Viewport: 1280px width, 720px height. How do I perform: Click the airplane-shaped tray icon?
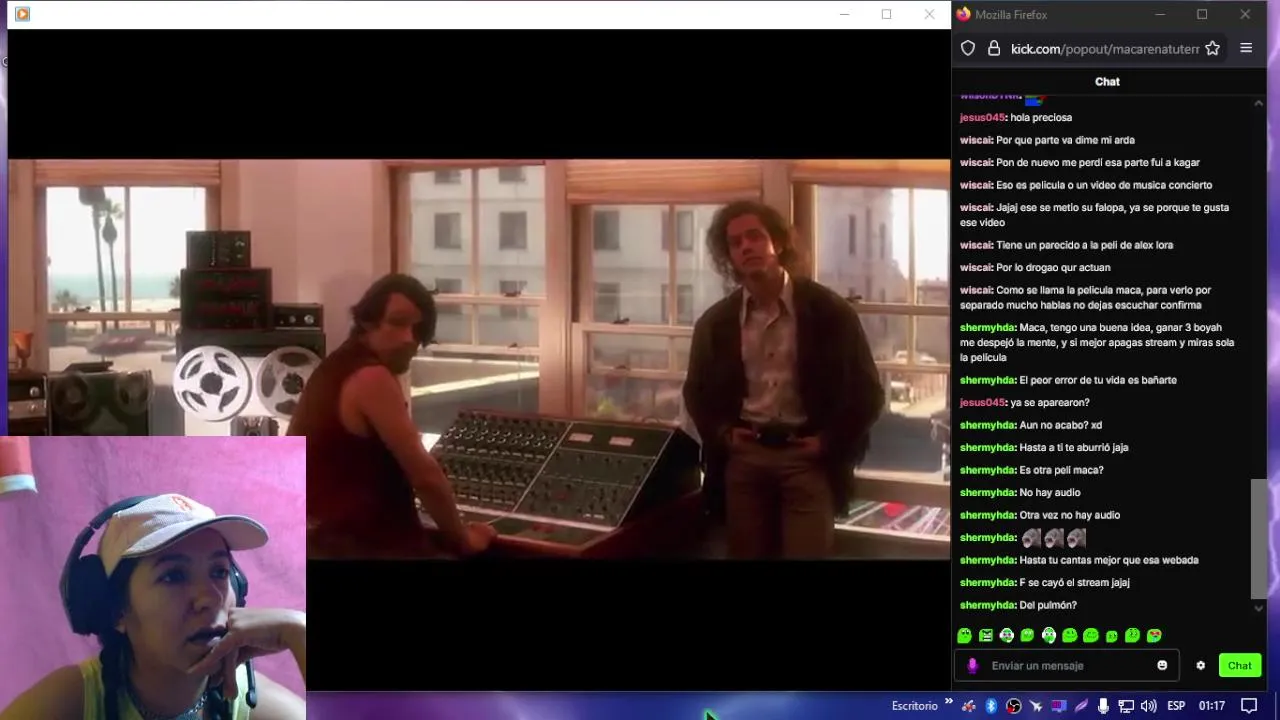[1036, 706]
